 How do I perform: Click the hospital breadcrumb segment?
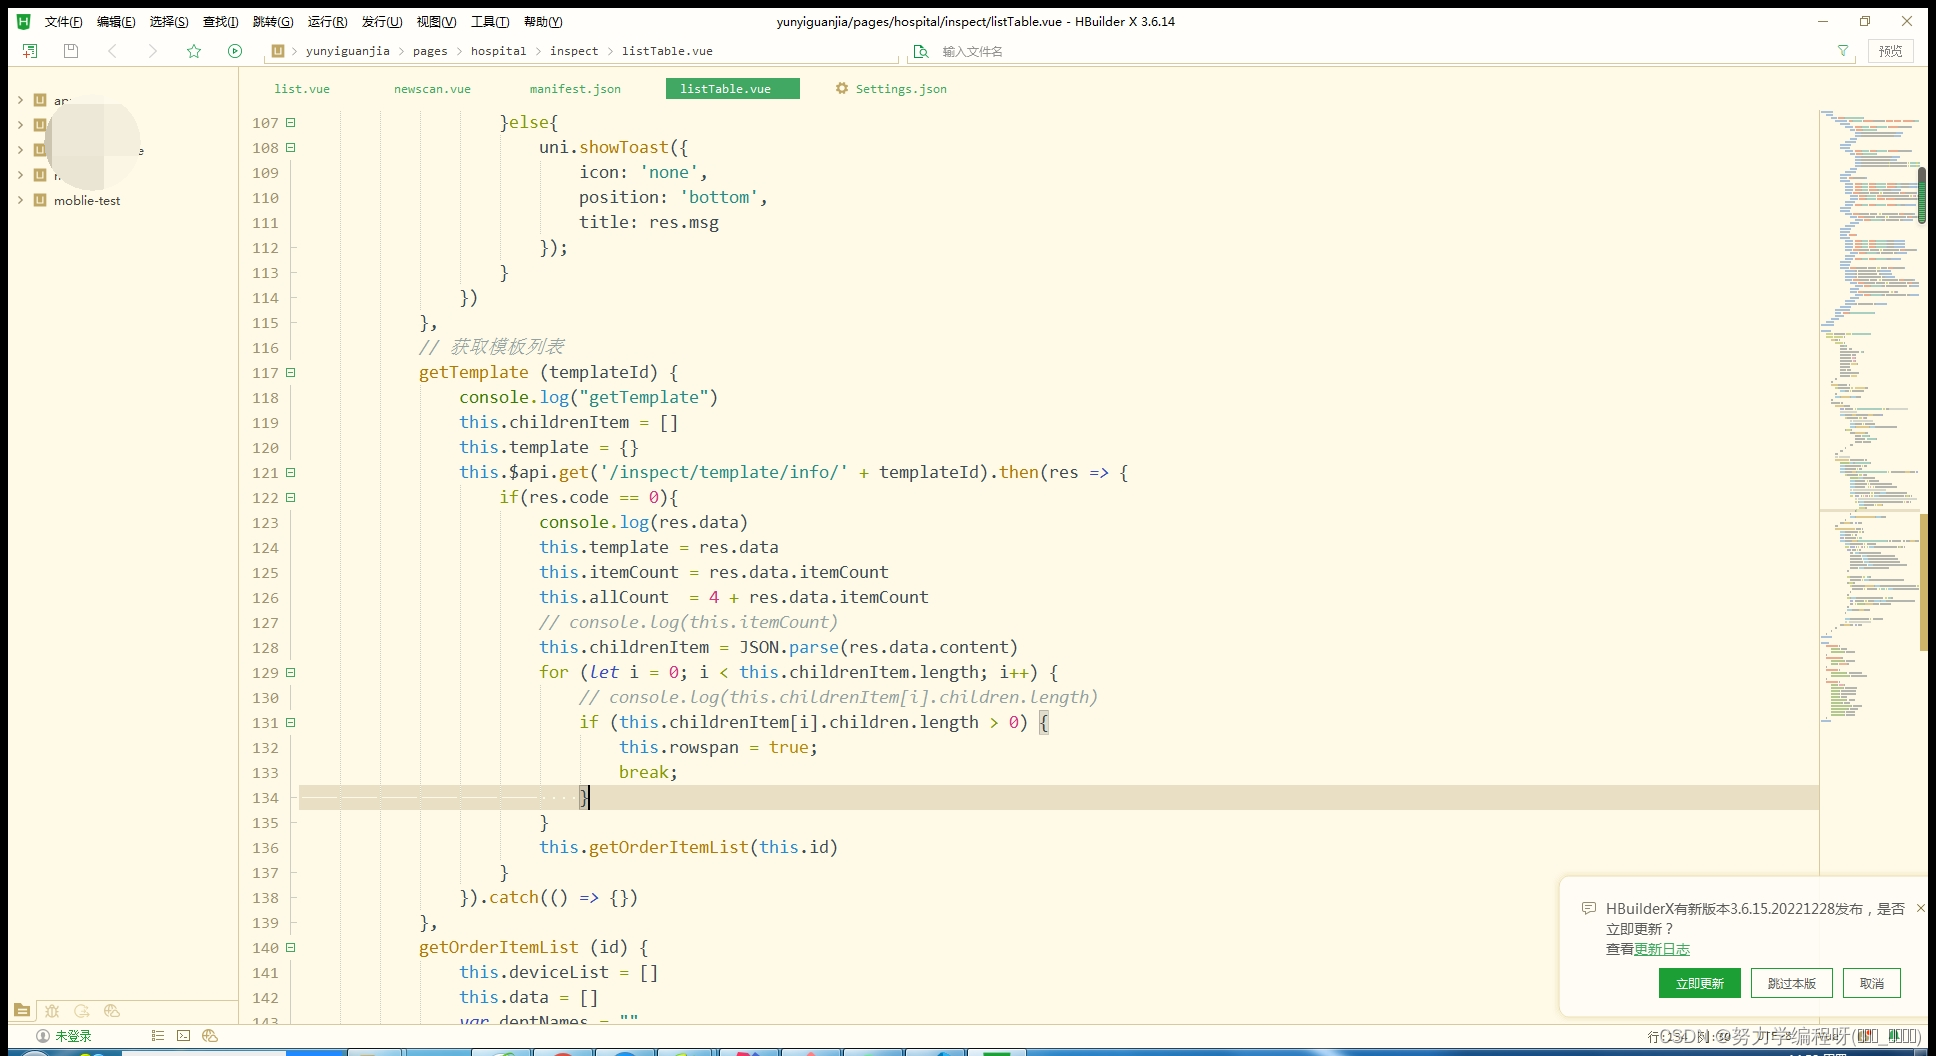tap(498, 51)
